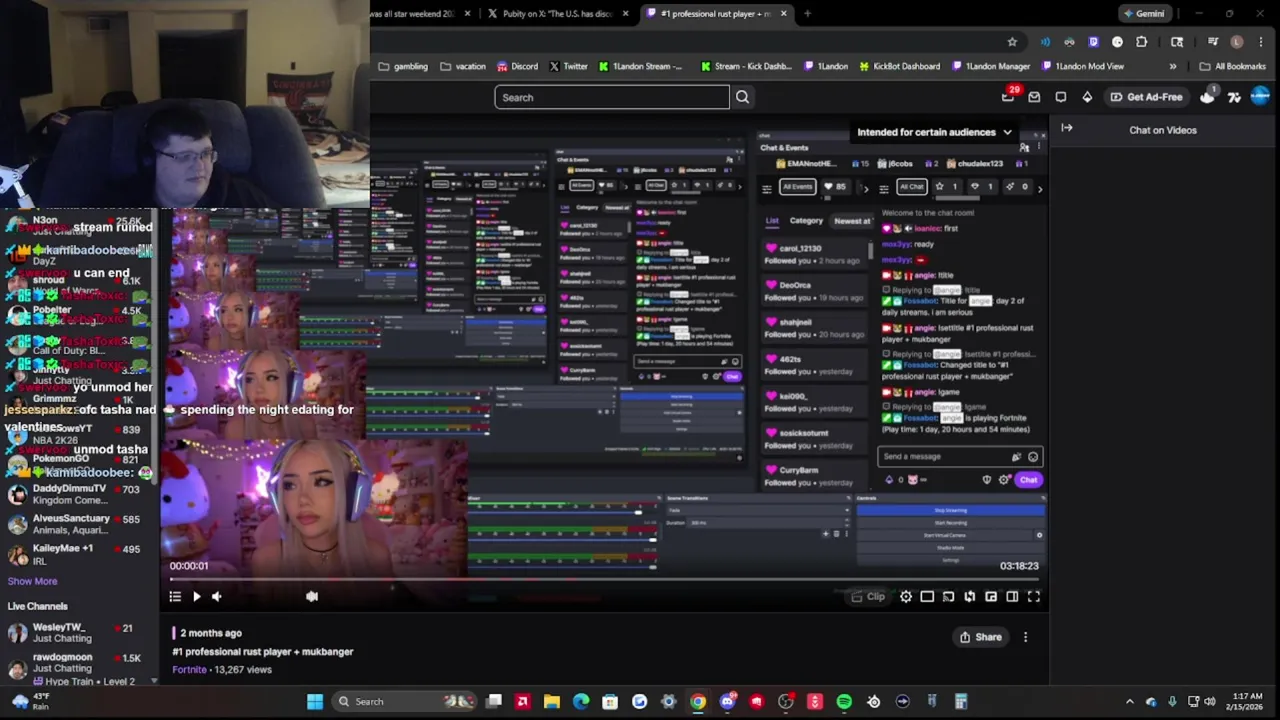Open the Stream - Kick Dashboard bookmark
The image size is (1280, 720).
pos(747,67)
